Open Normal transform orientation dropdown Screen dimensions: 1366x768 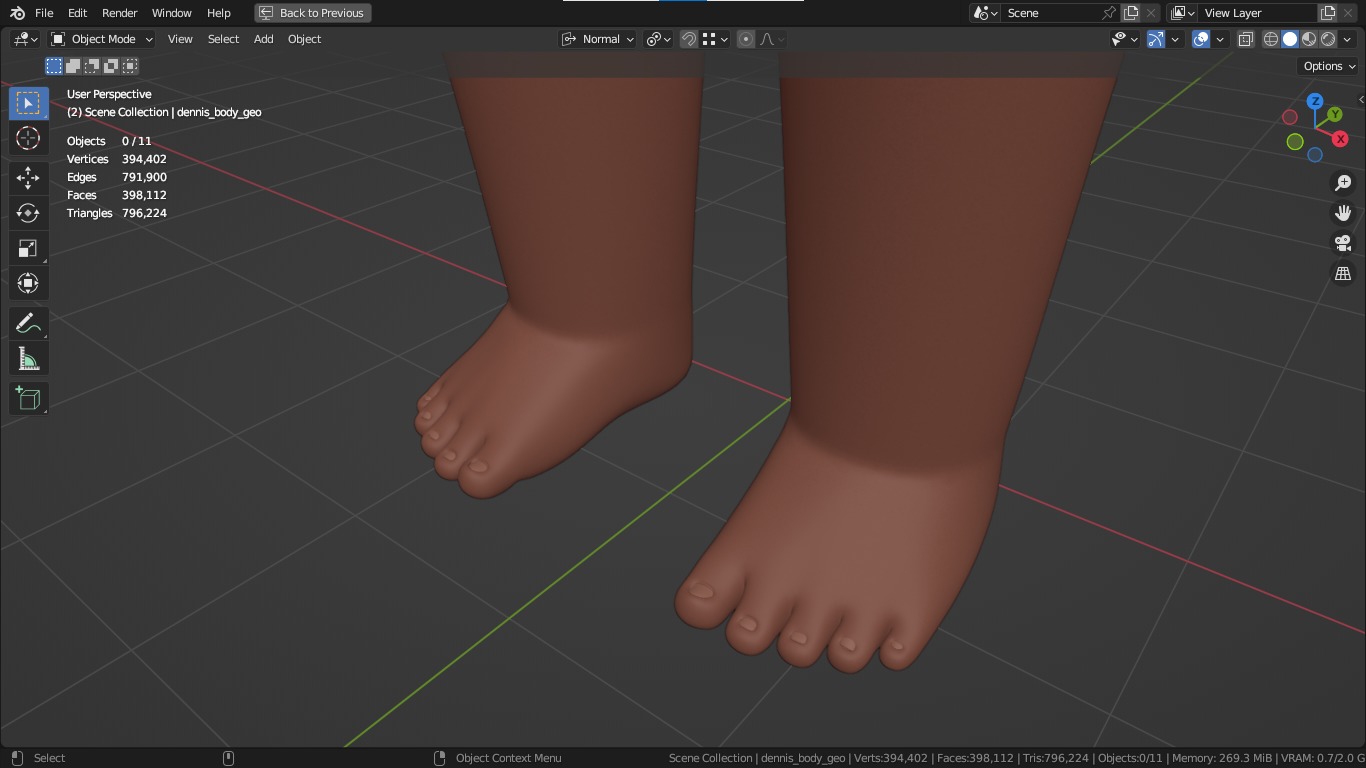pos(598,39)
